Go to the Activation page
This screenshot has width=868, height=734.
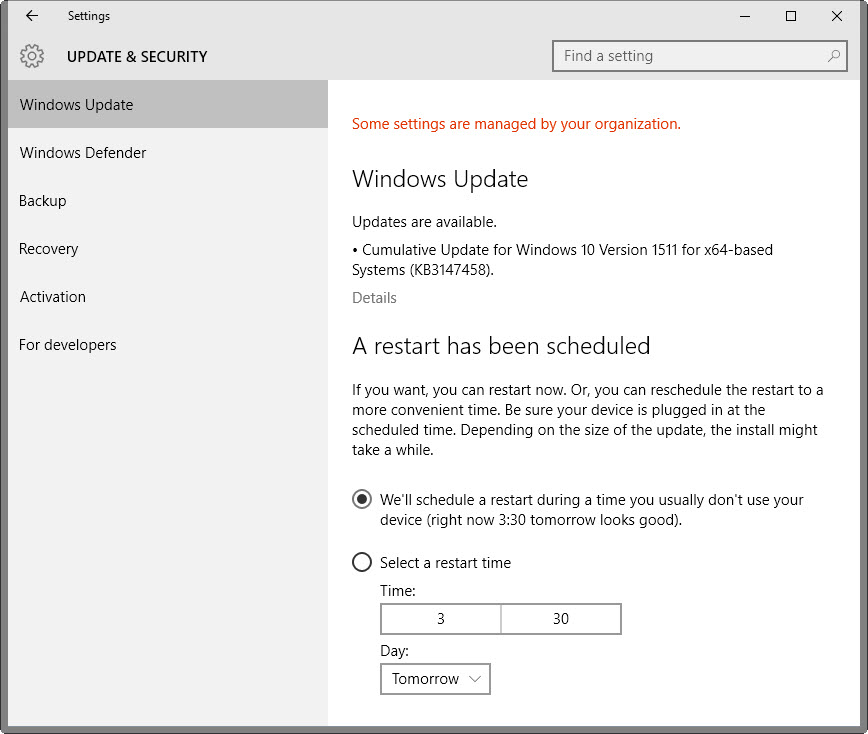pyautogui.click(x=168, y=297)
